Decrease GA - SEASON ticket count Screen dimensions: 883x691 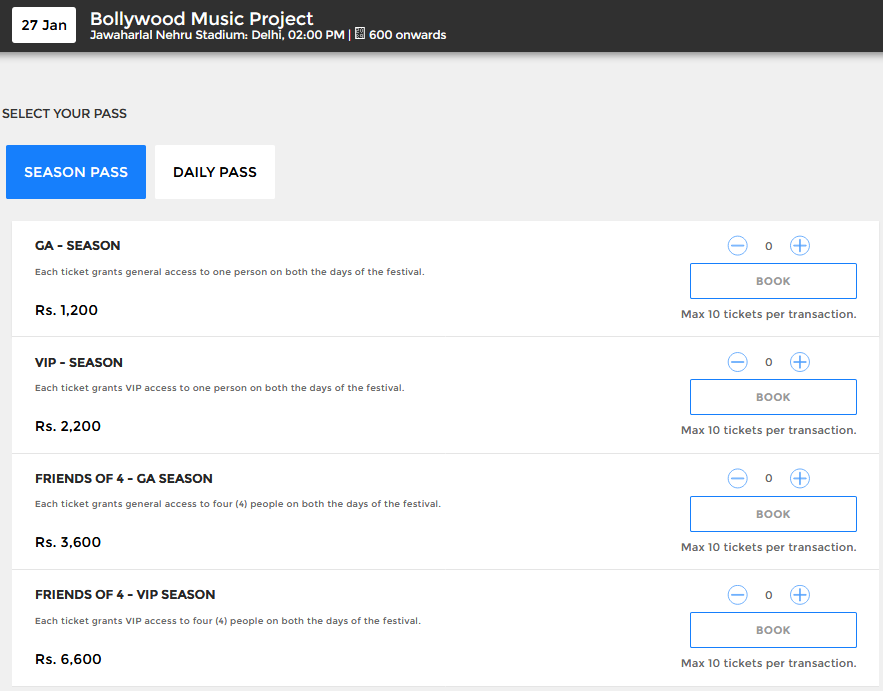pos(737,246)
